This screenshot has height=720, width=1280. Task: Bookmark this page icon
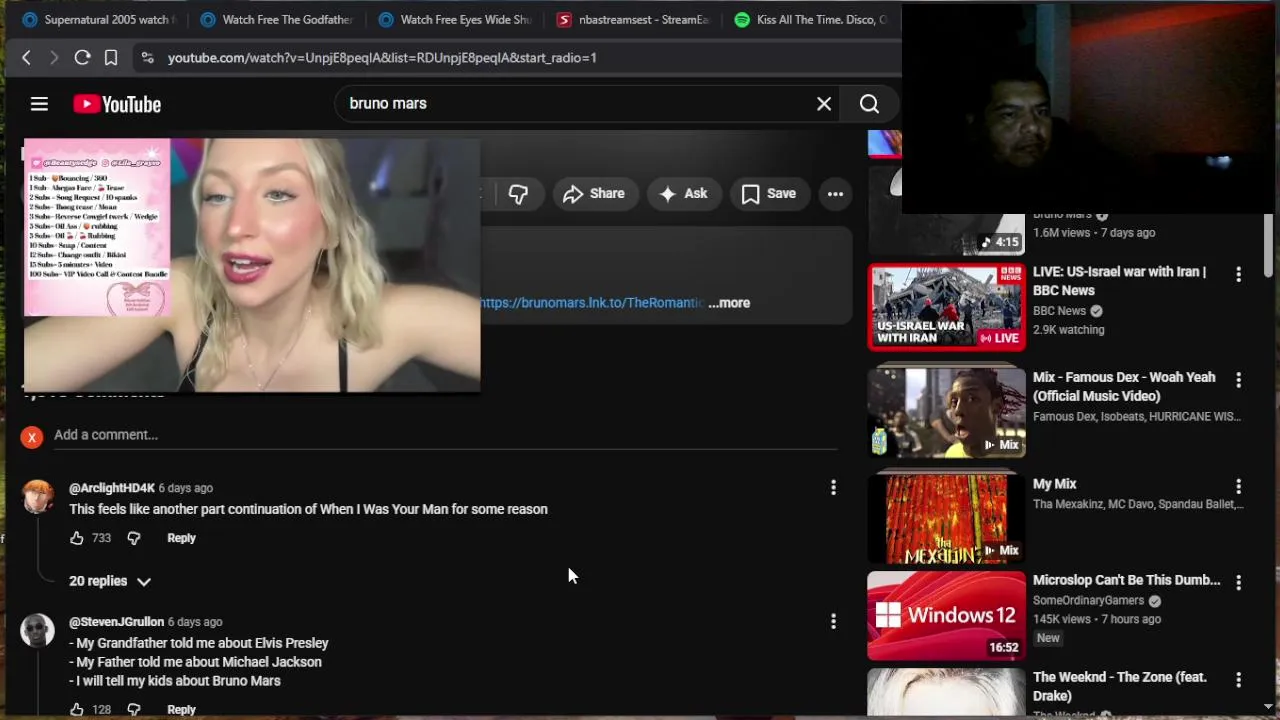(111, 58)
